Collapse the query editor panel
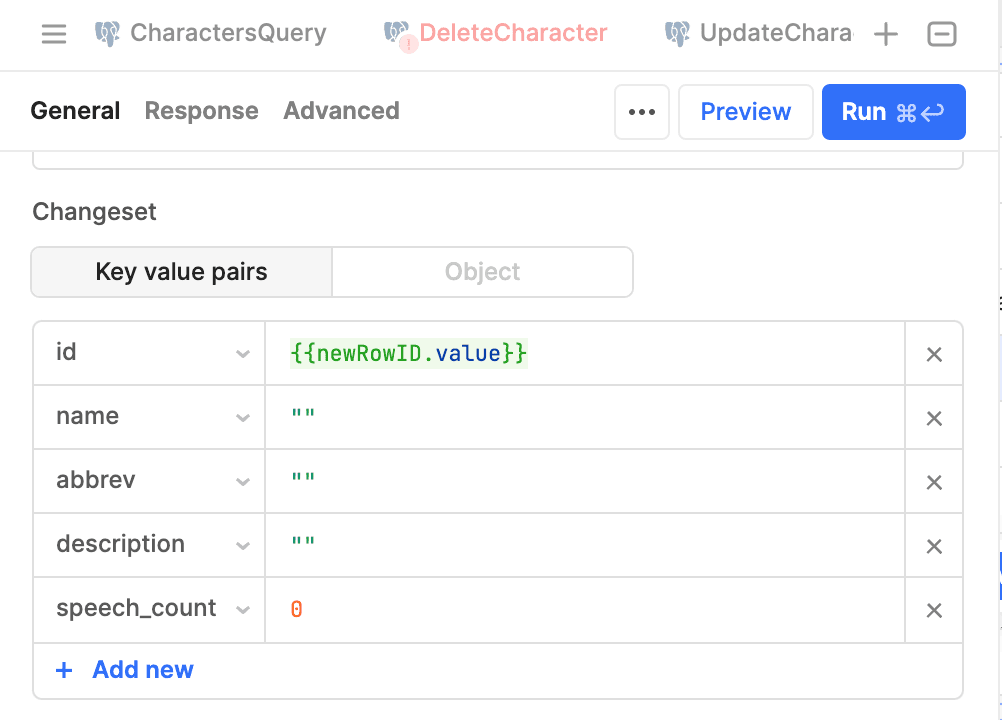 [x=941, y=34]
